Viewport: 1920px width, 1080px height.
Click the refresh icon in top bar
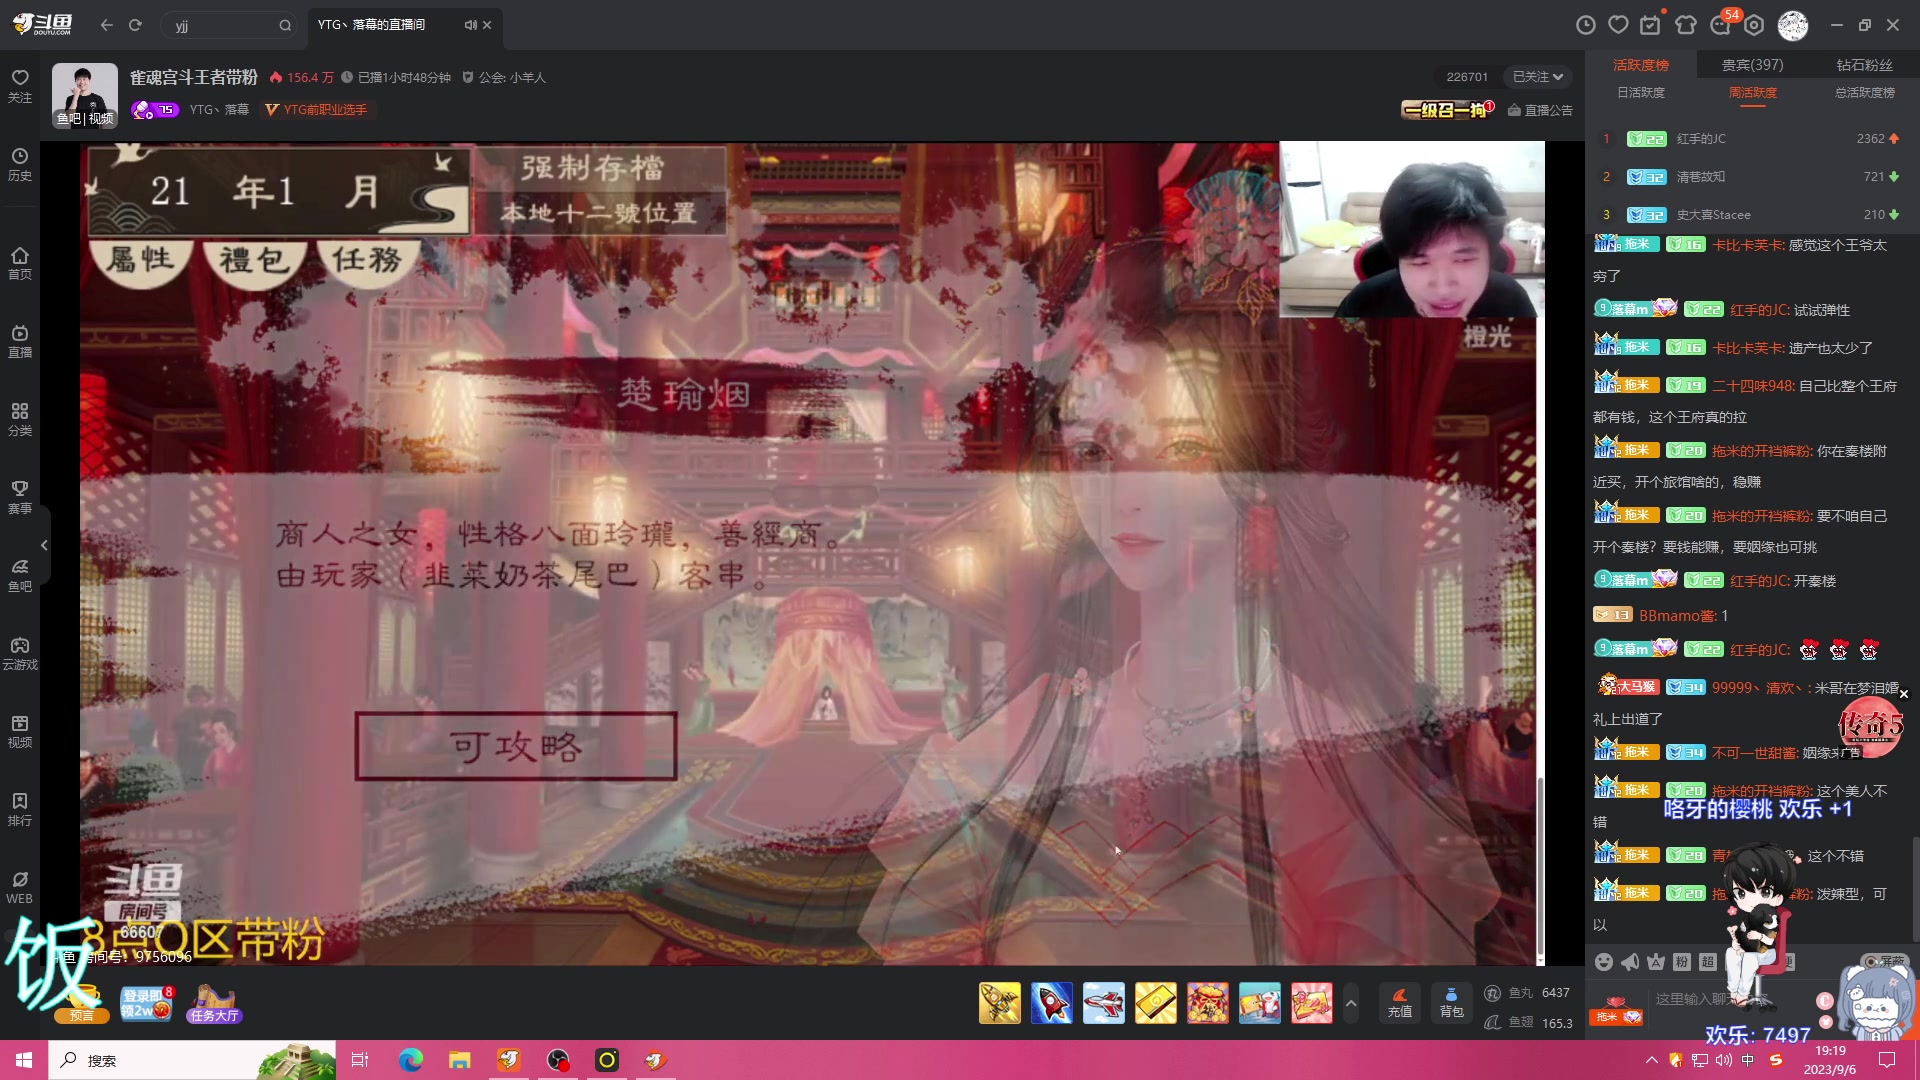click(x=136, y=25)
